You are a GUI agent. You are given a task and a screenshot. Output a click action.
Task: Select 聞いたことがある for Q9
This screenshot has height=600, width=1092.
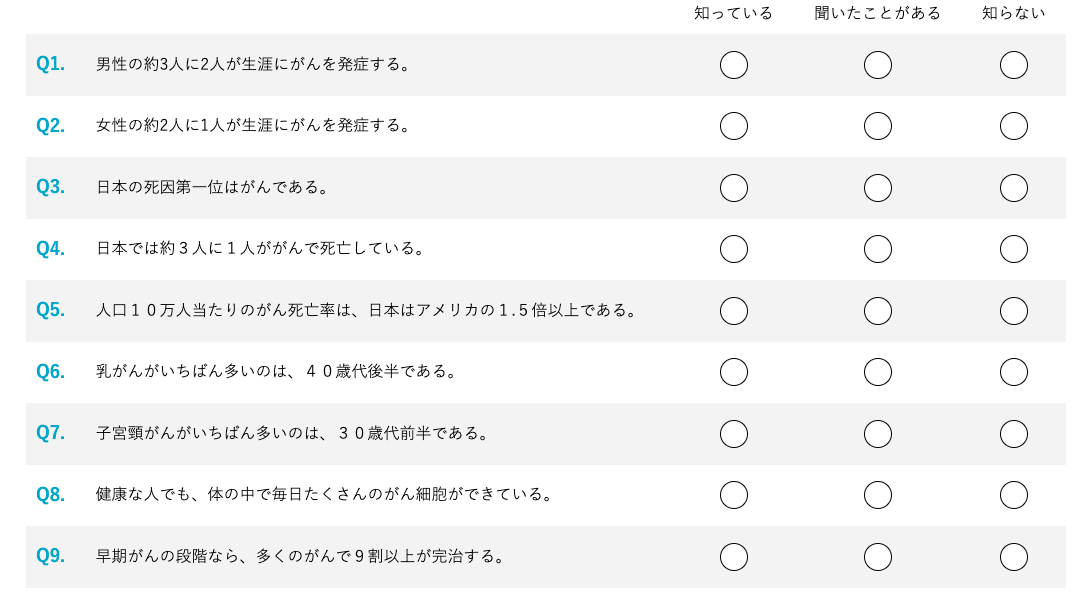pyautogui.click(x=878, y=557)
